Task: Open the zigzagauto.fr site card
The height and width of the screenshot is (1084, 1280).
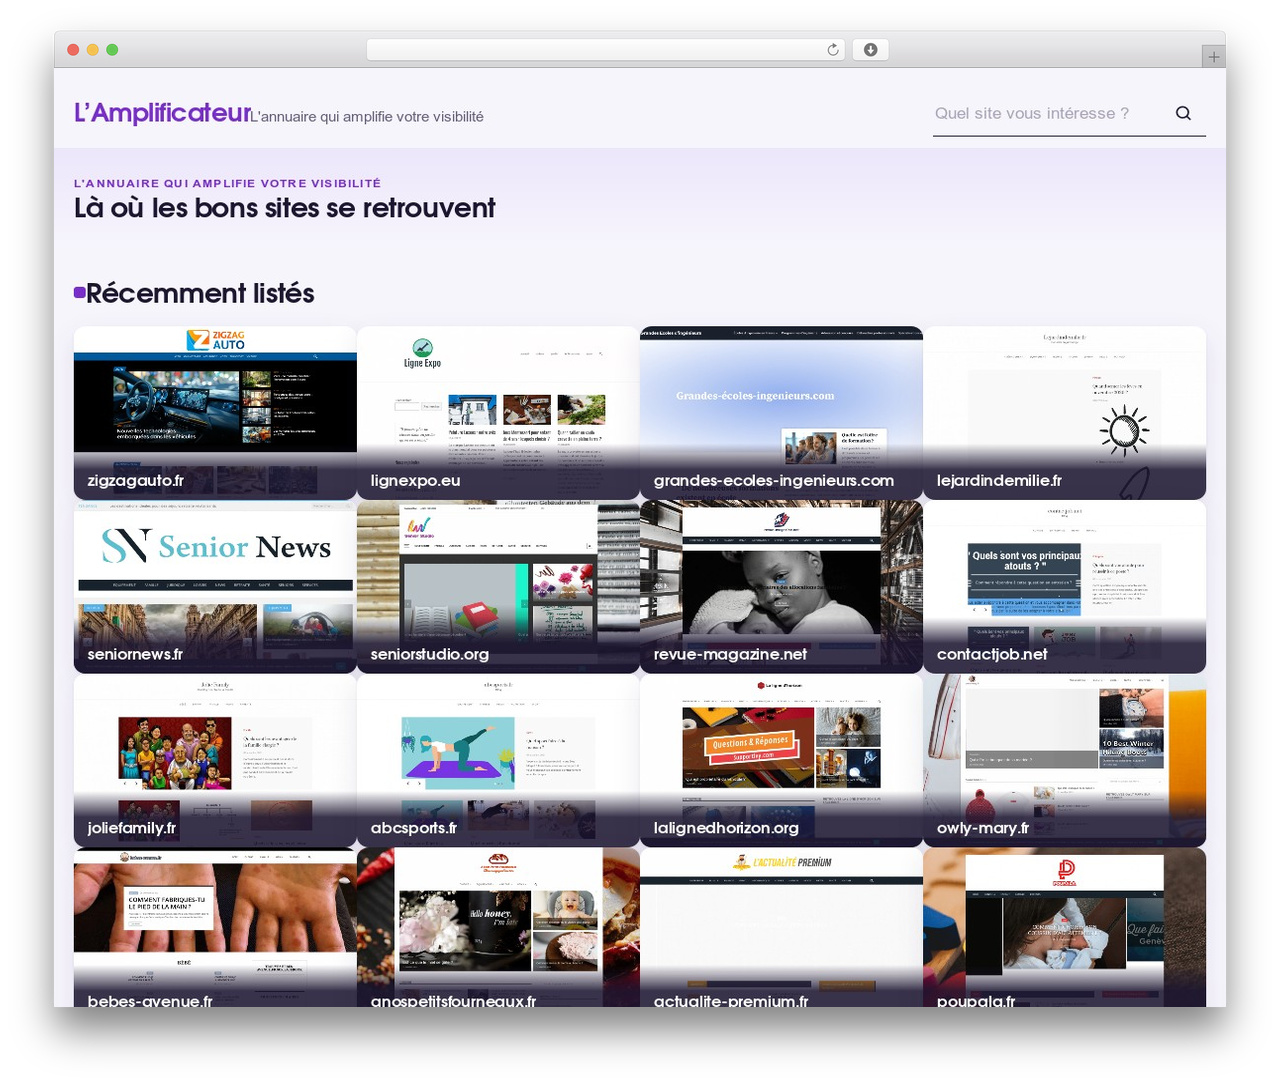Action: (x=215, y=413)
